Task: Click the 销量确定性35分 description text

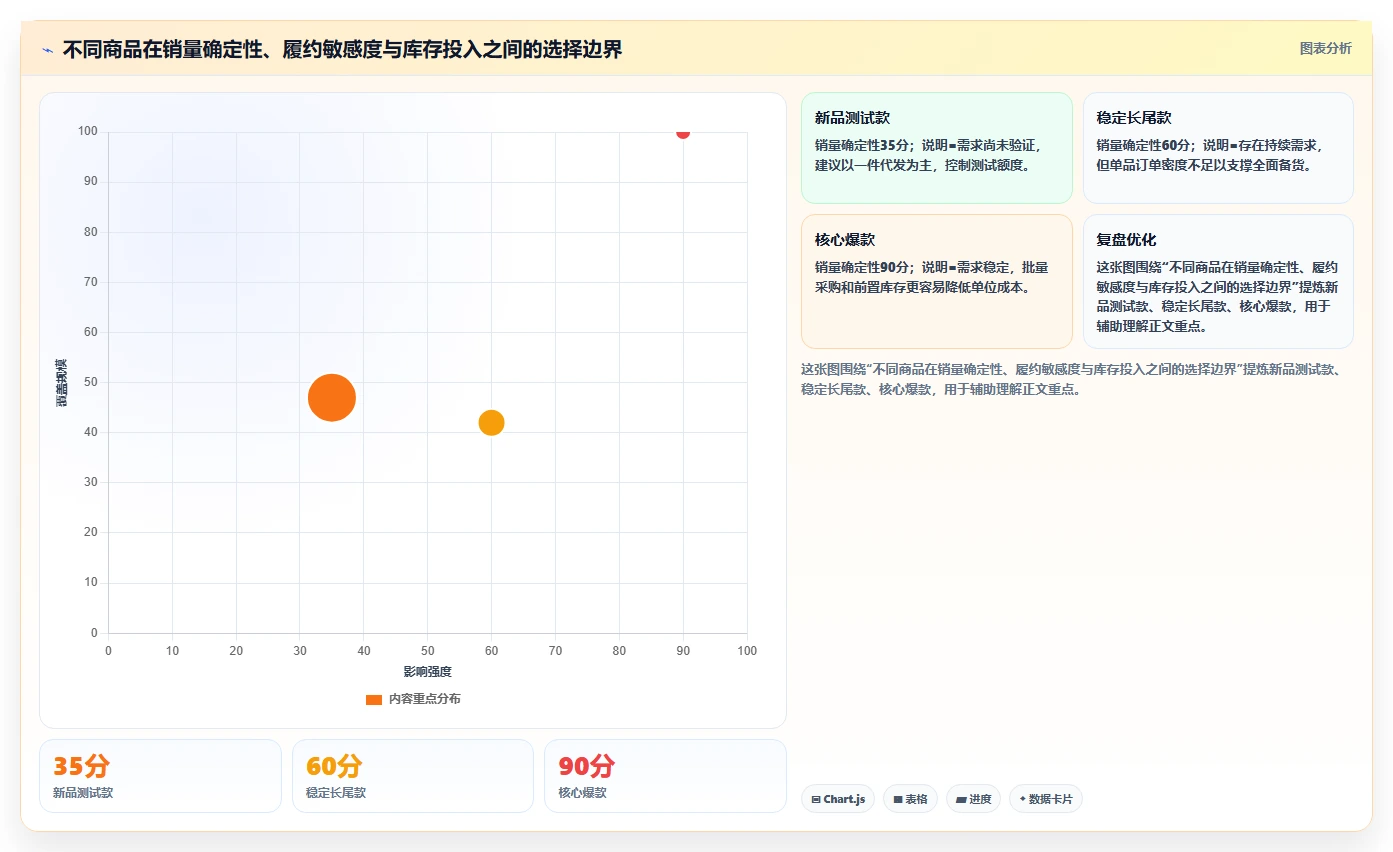Action: 930,155
